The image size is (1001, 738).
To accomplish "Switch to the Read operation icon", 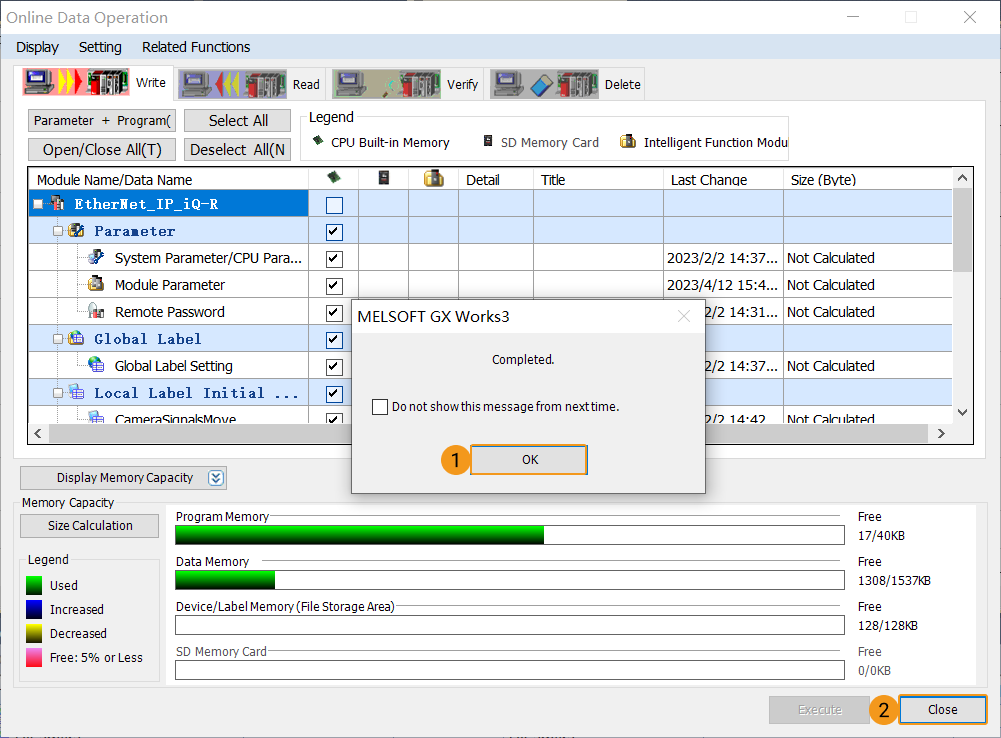I will (x=232, y=83).
